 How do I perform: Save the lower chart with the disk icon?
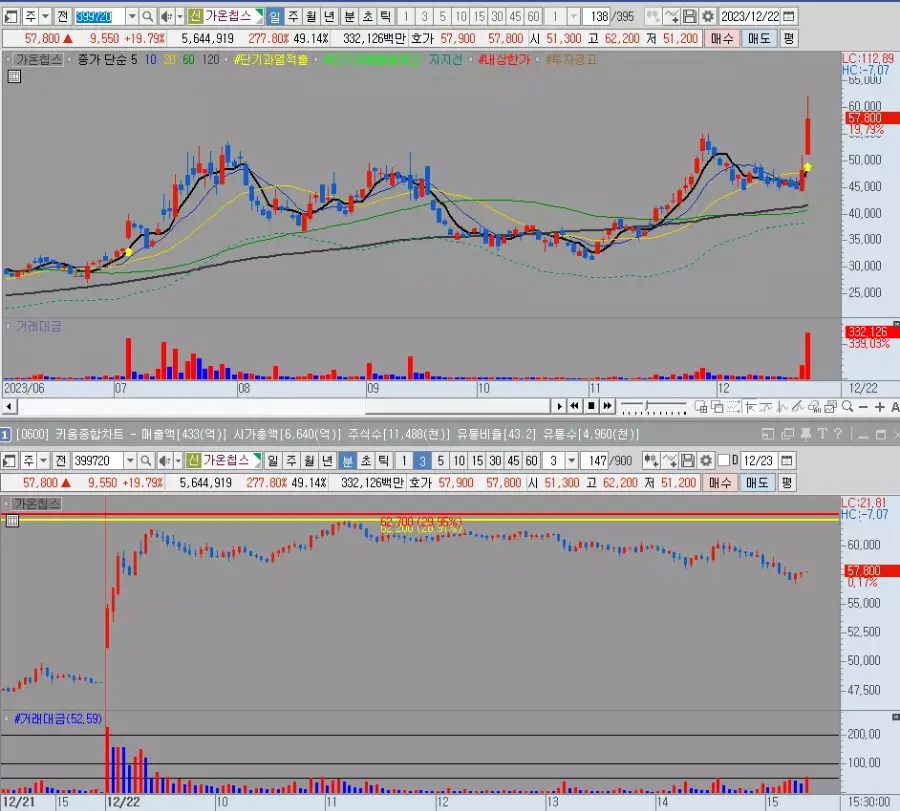[x=688, y=460]
